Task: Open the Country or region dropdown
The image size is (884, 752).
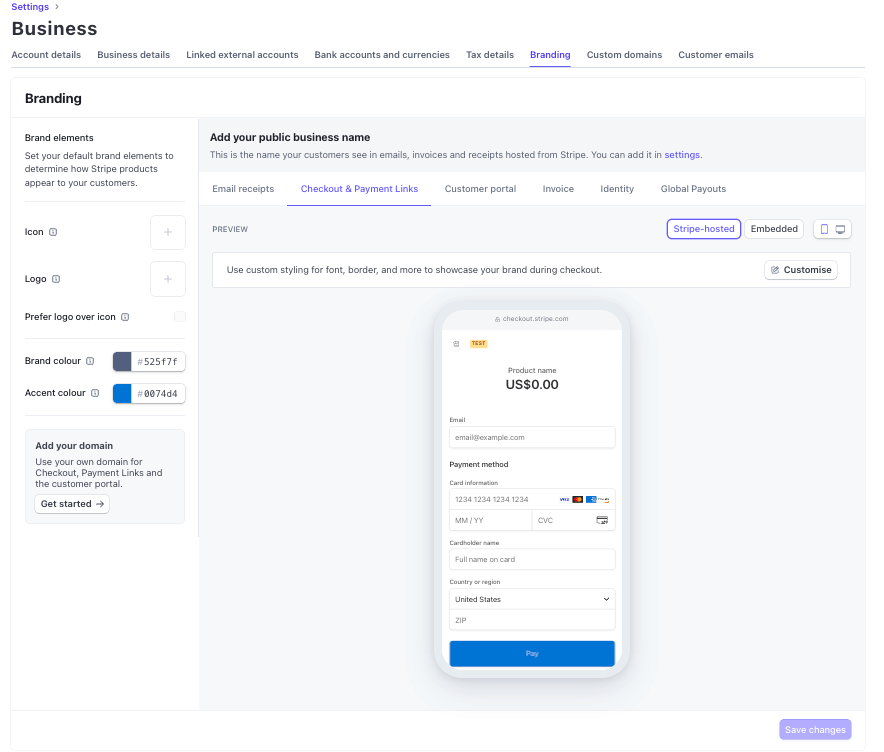Action: [532, 599]
